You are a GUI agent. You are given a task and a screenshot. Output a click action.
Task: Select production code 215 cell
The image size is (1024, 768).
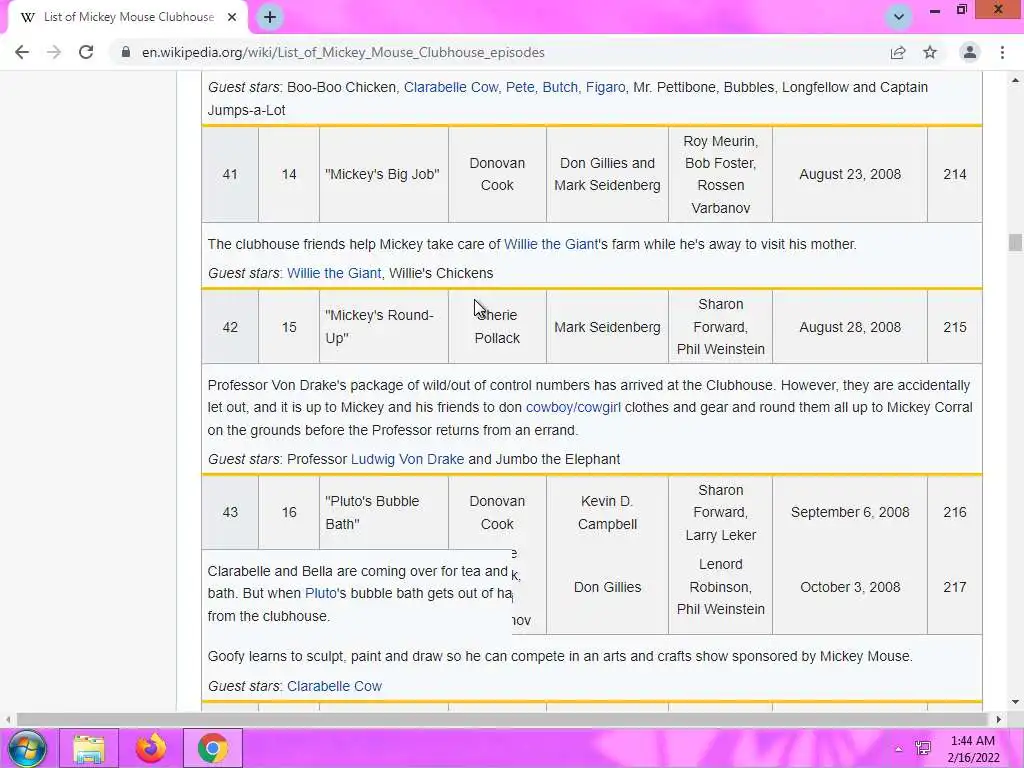pos(954,327)
